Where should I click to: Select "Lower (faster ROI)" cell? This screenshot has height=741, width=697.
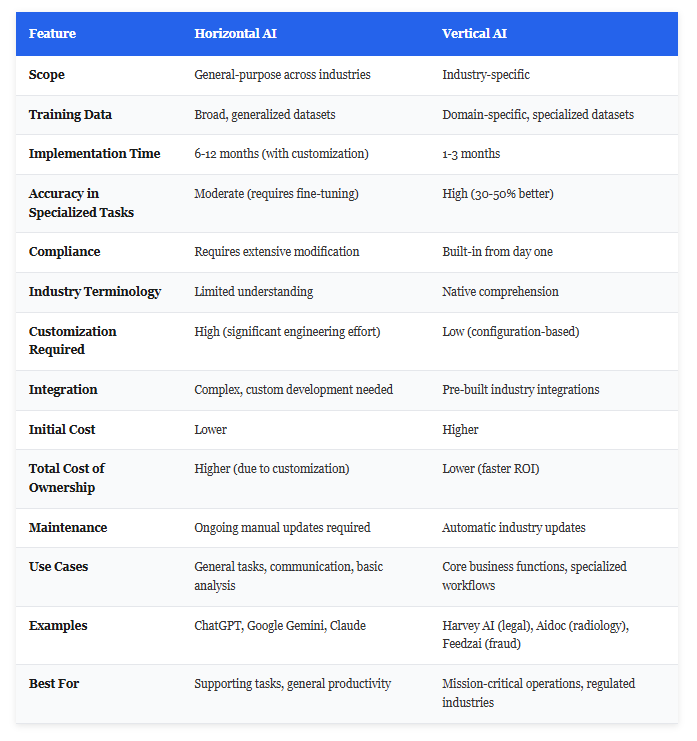[491, 469]
